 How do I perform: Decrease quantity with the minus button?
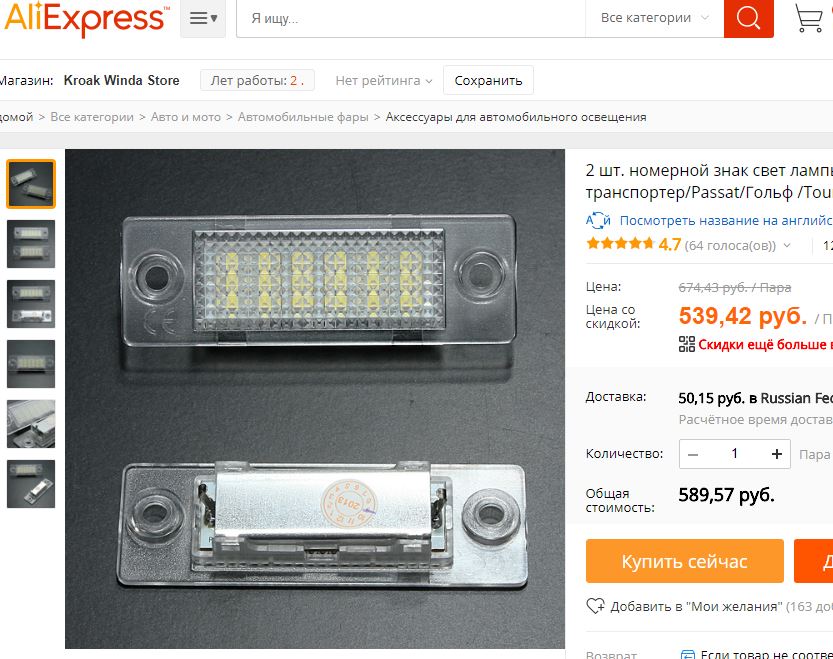[693, 454]
